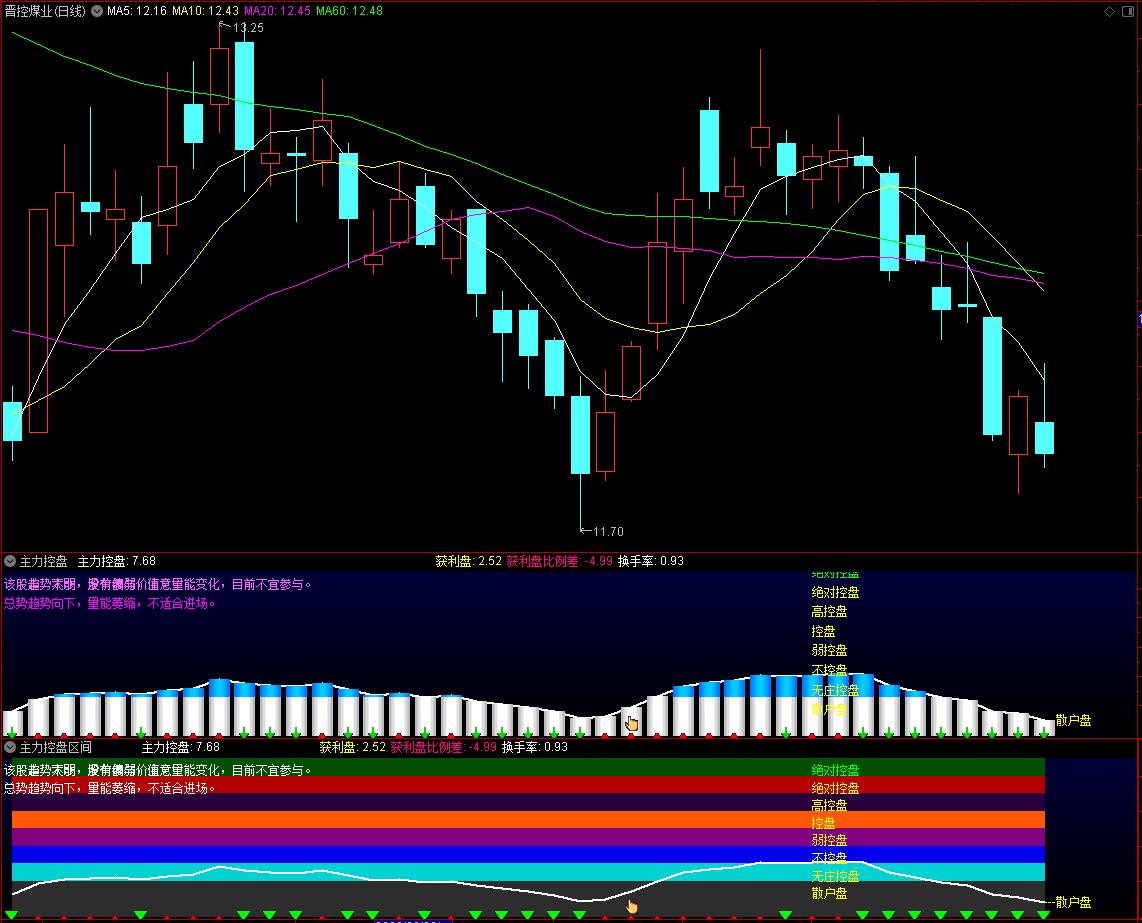The width and height of the screenshot is (1142, 923).
Task: Click 绝对控盘 label on the red band
Action: point(835,788)
